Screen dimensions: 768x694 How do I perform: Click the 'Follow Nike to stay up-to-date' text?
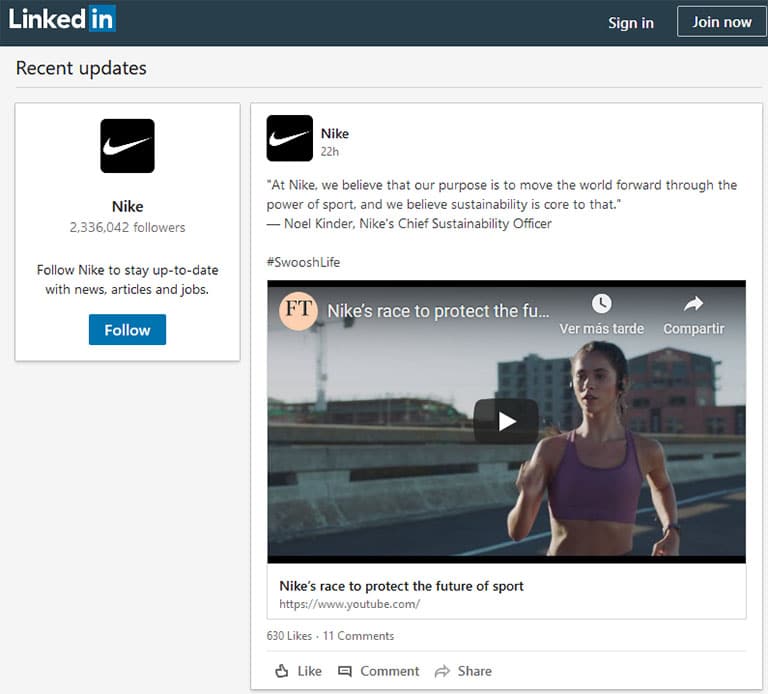pos(127,280)
